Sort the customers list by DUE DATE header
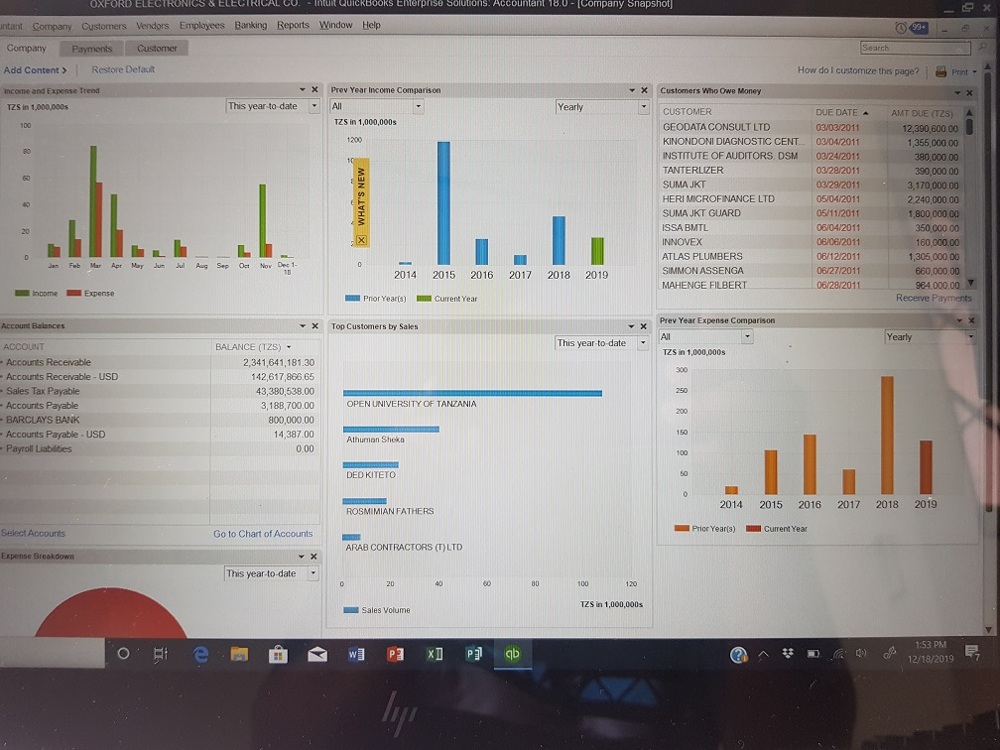The height and width of the screenshot is (750, 1000). click(x=841, y=112)
